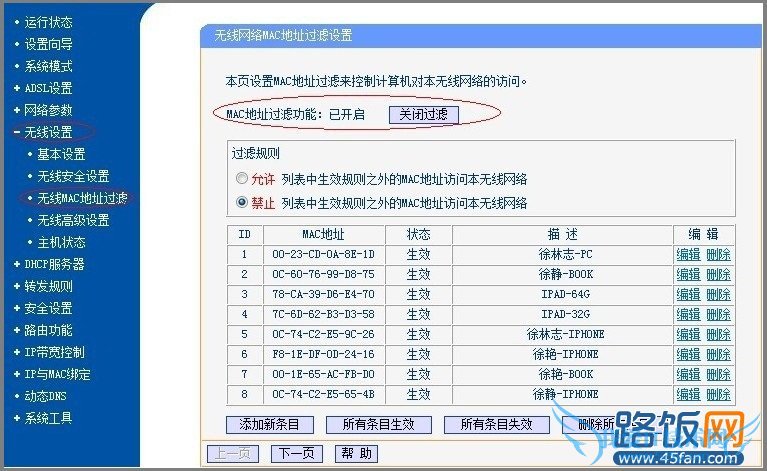
Task: Click 删除 for 徐静-BOOK entry
Action: [x=719, y=274]
